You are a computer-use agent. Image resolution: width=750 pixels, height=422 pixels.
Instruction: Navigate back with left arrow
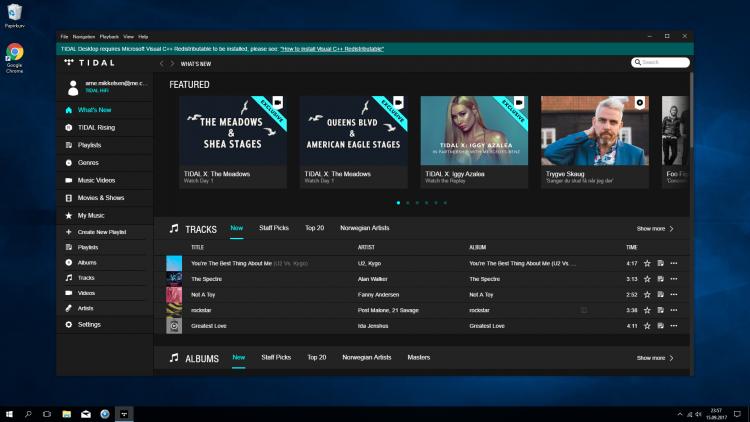(x=162, y=64)
